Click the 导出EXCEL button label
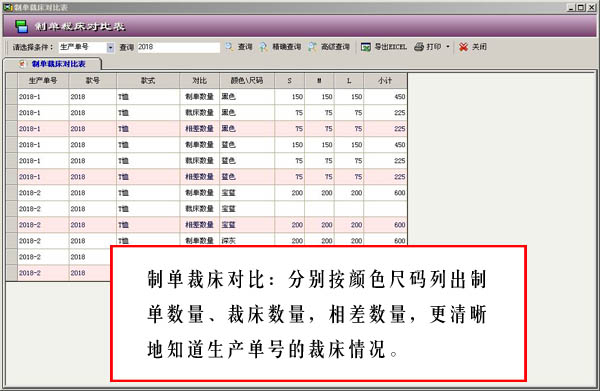The image size is (600, 391). tap(390, 47)
